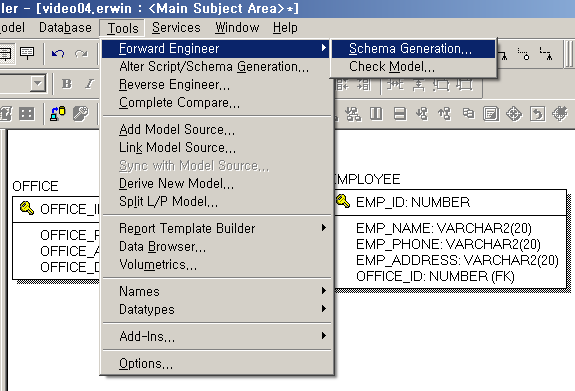Click the crosshair target toolbar icon

514,114
